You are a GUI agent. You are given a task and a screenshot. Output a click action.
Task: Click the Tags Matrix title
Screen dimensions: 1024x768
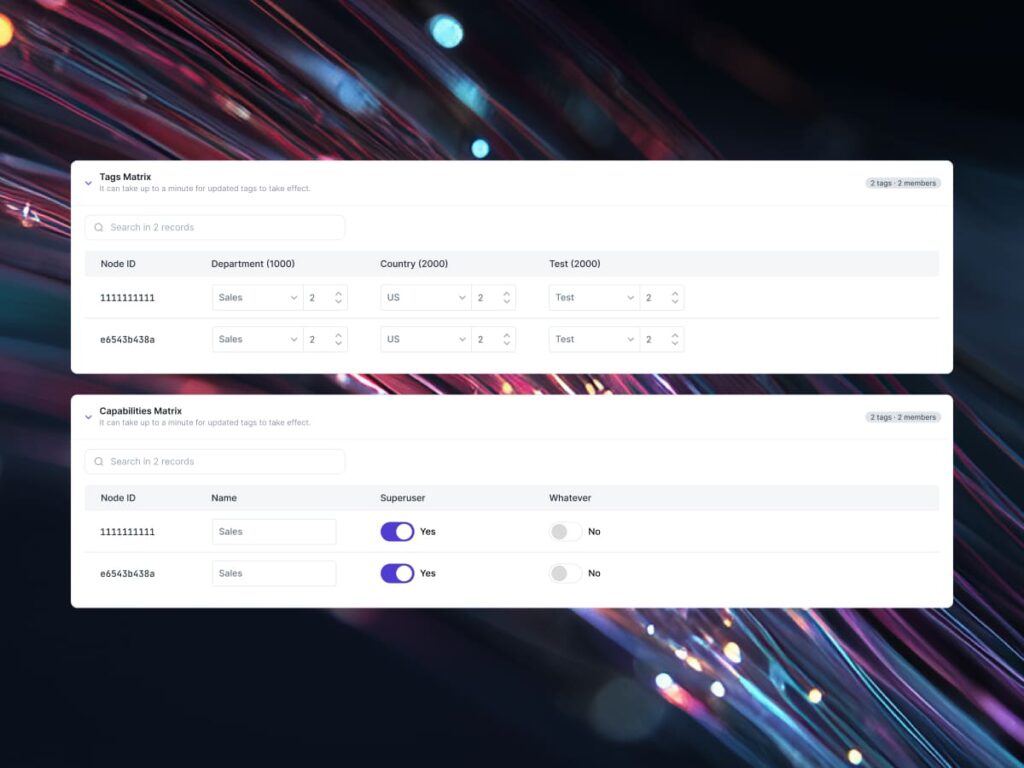click(x=125, y=177)
